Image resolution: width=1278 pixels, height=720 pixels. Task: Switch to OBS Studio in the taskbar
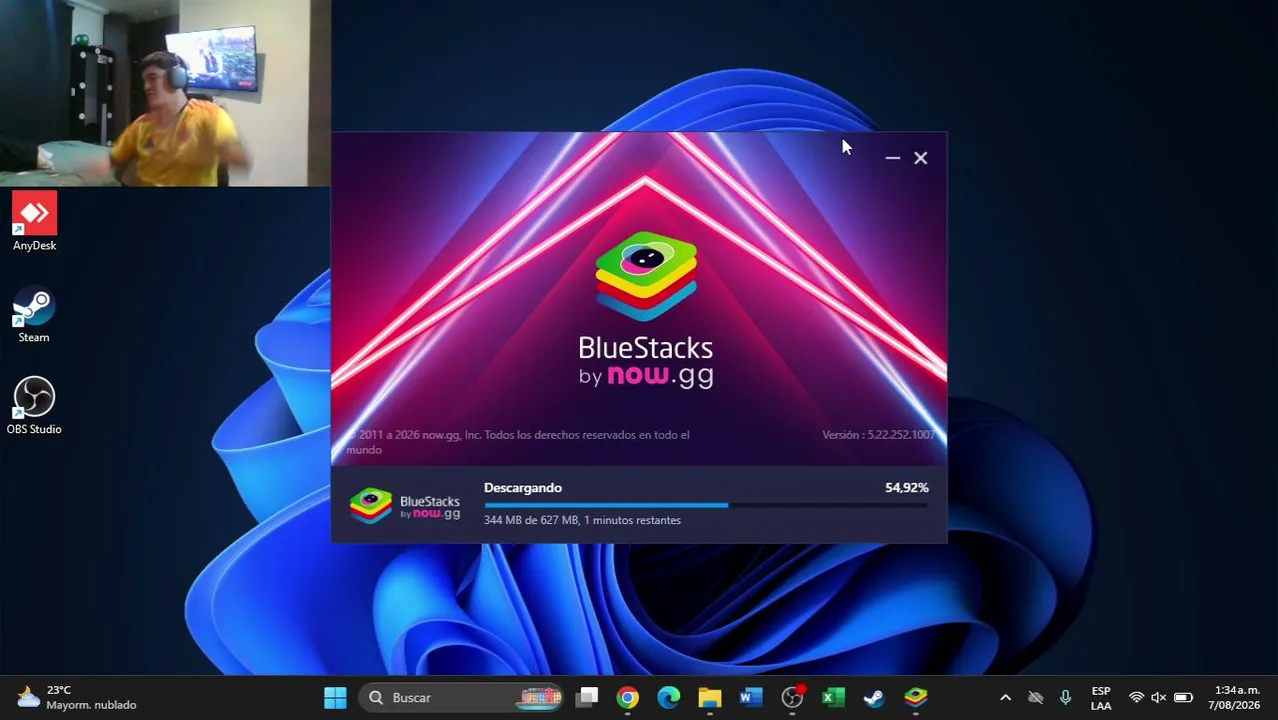pyautogui.click(x=792, y=698)
